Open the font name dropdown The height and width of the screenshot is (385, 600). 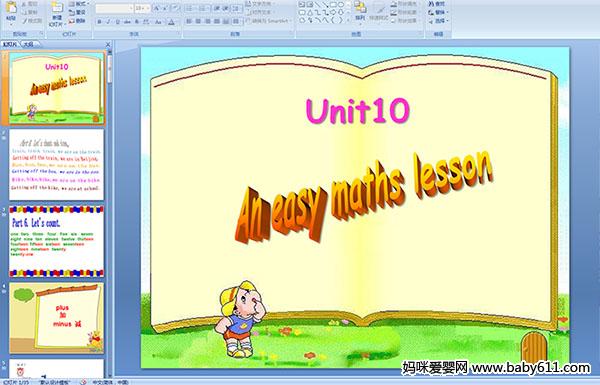[x=131, y=8]
